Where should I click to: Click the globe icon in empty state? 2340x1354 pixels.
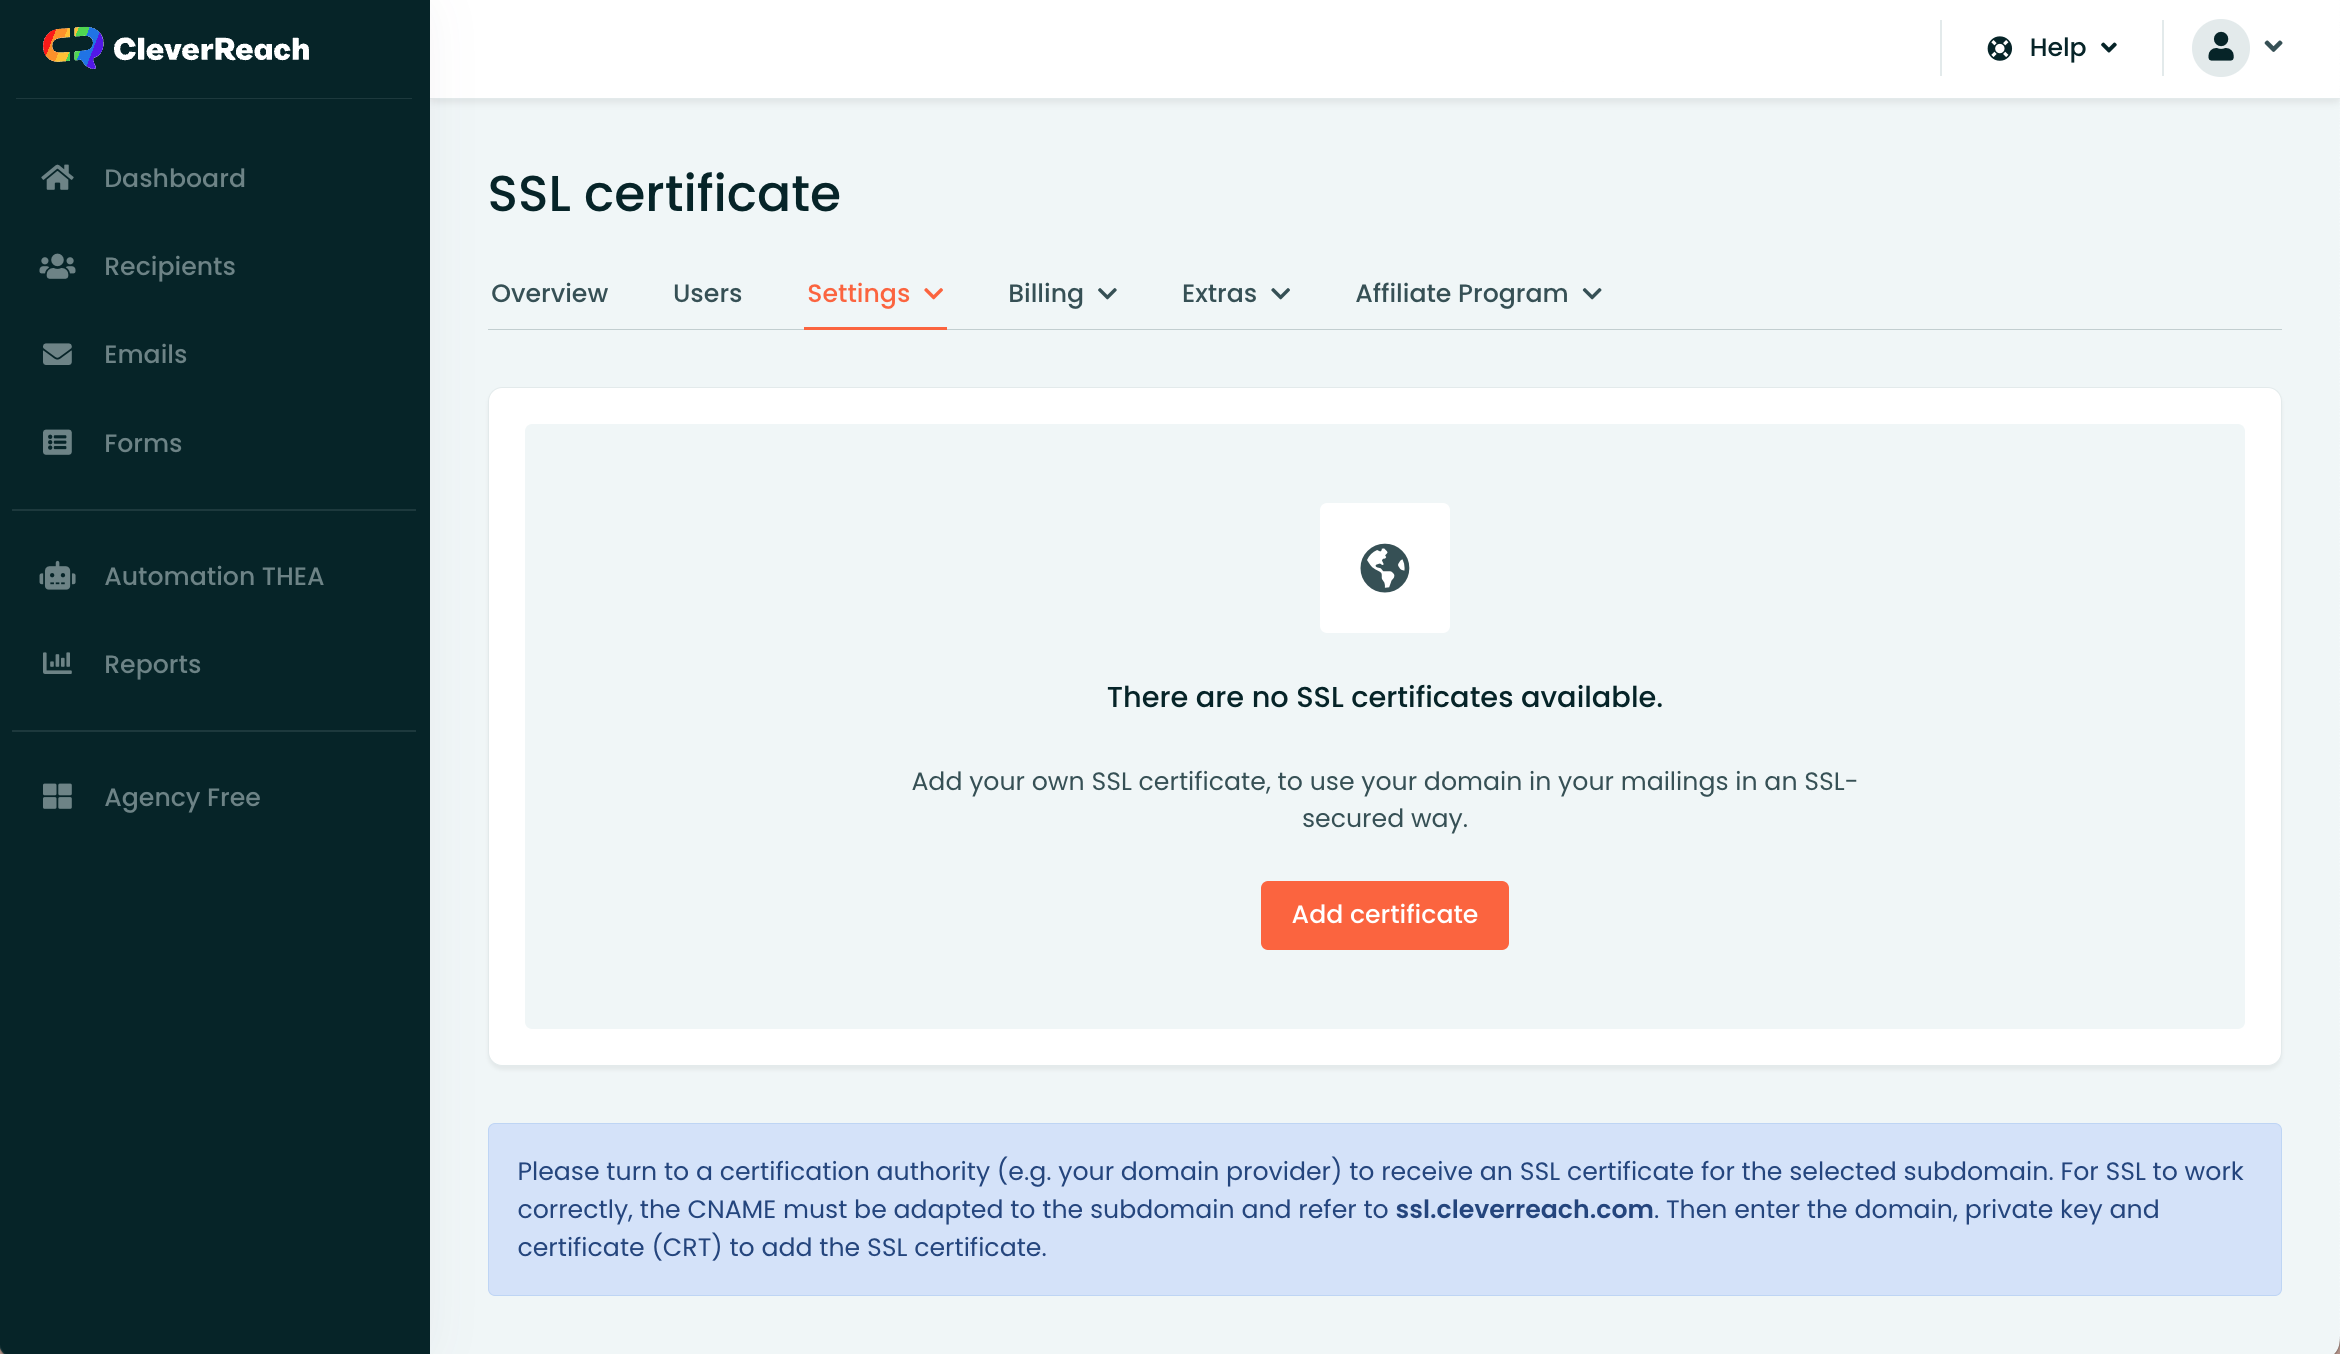click(x=1384, y=568)
